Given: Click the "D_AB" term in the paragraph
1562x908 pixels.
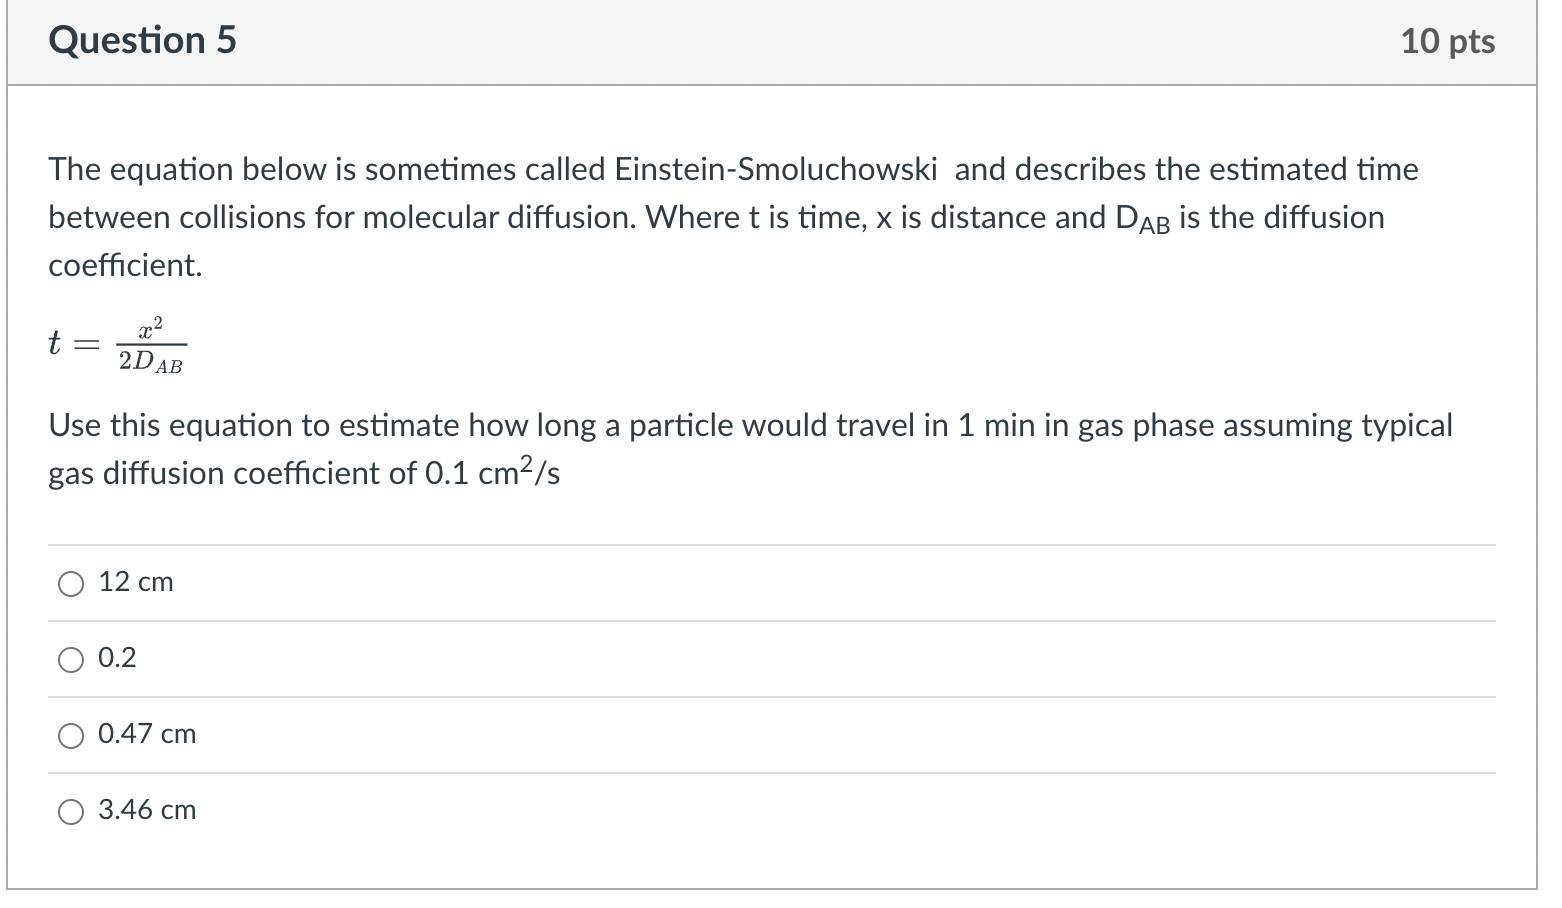Looking at the screenshot, I should tap(1141, 219).
